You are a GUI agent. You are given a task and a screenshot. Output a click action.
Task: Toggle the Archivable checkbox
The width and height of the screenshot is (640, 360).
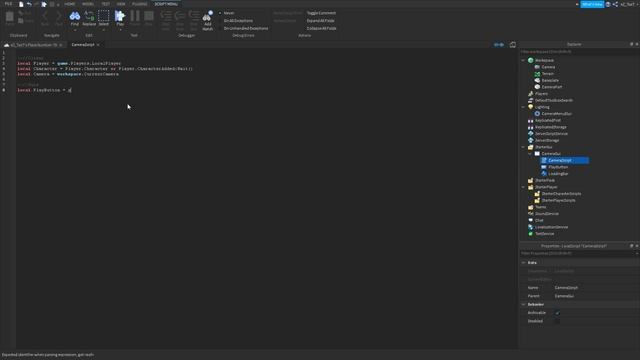tap(558, 313)
